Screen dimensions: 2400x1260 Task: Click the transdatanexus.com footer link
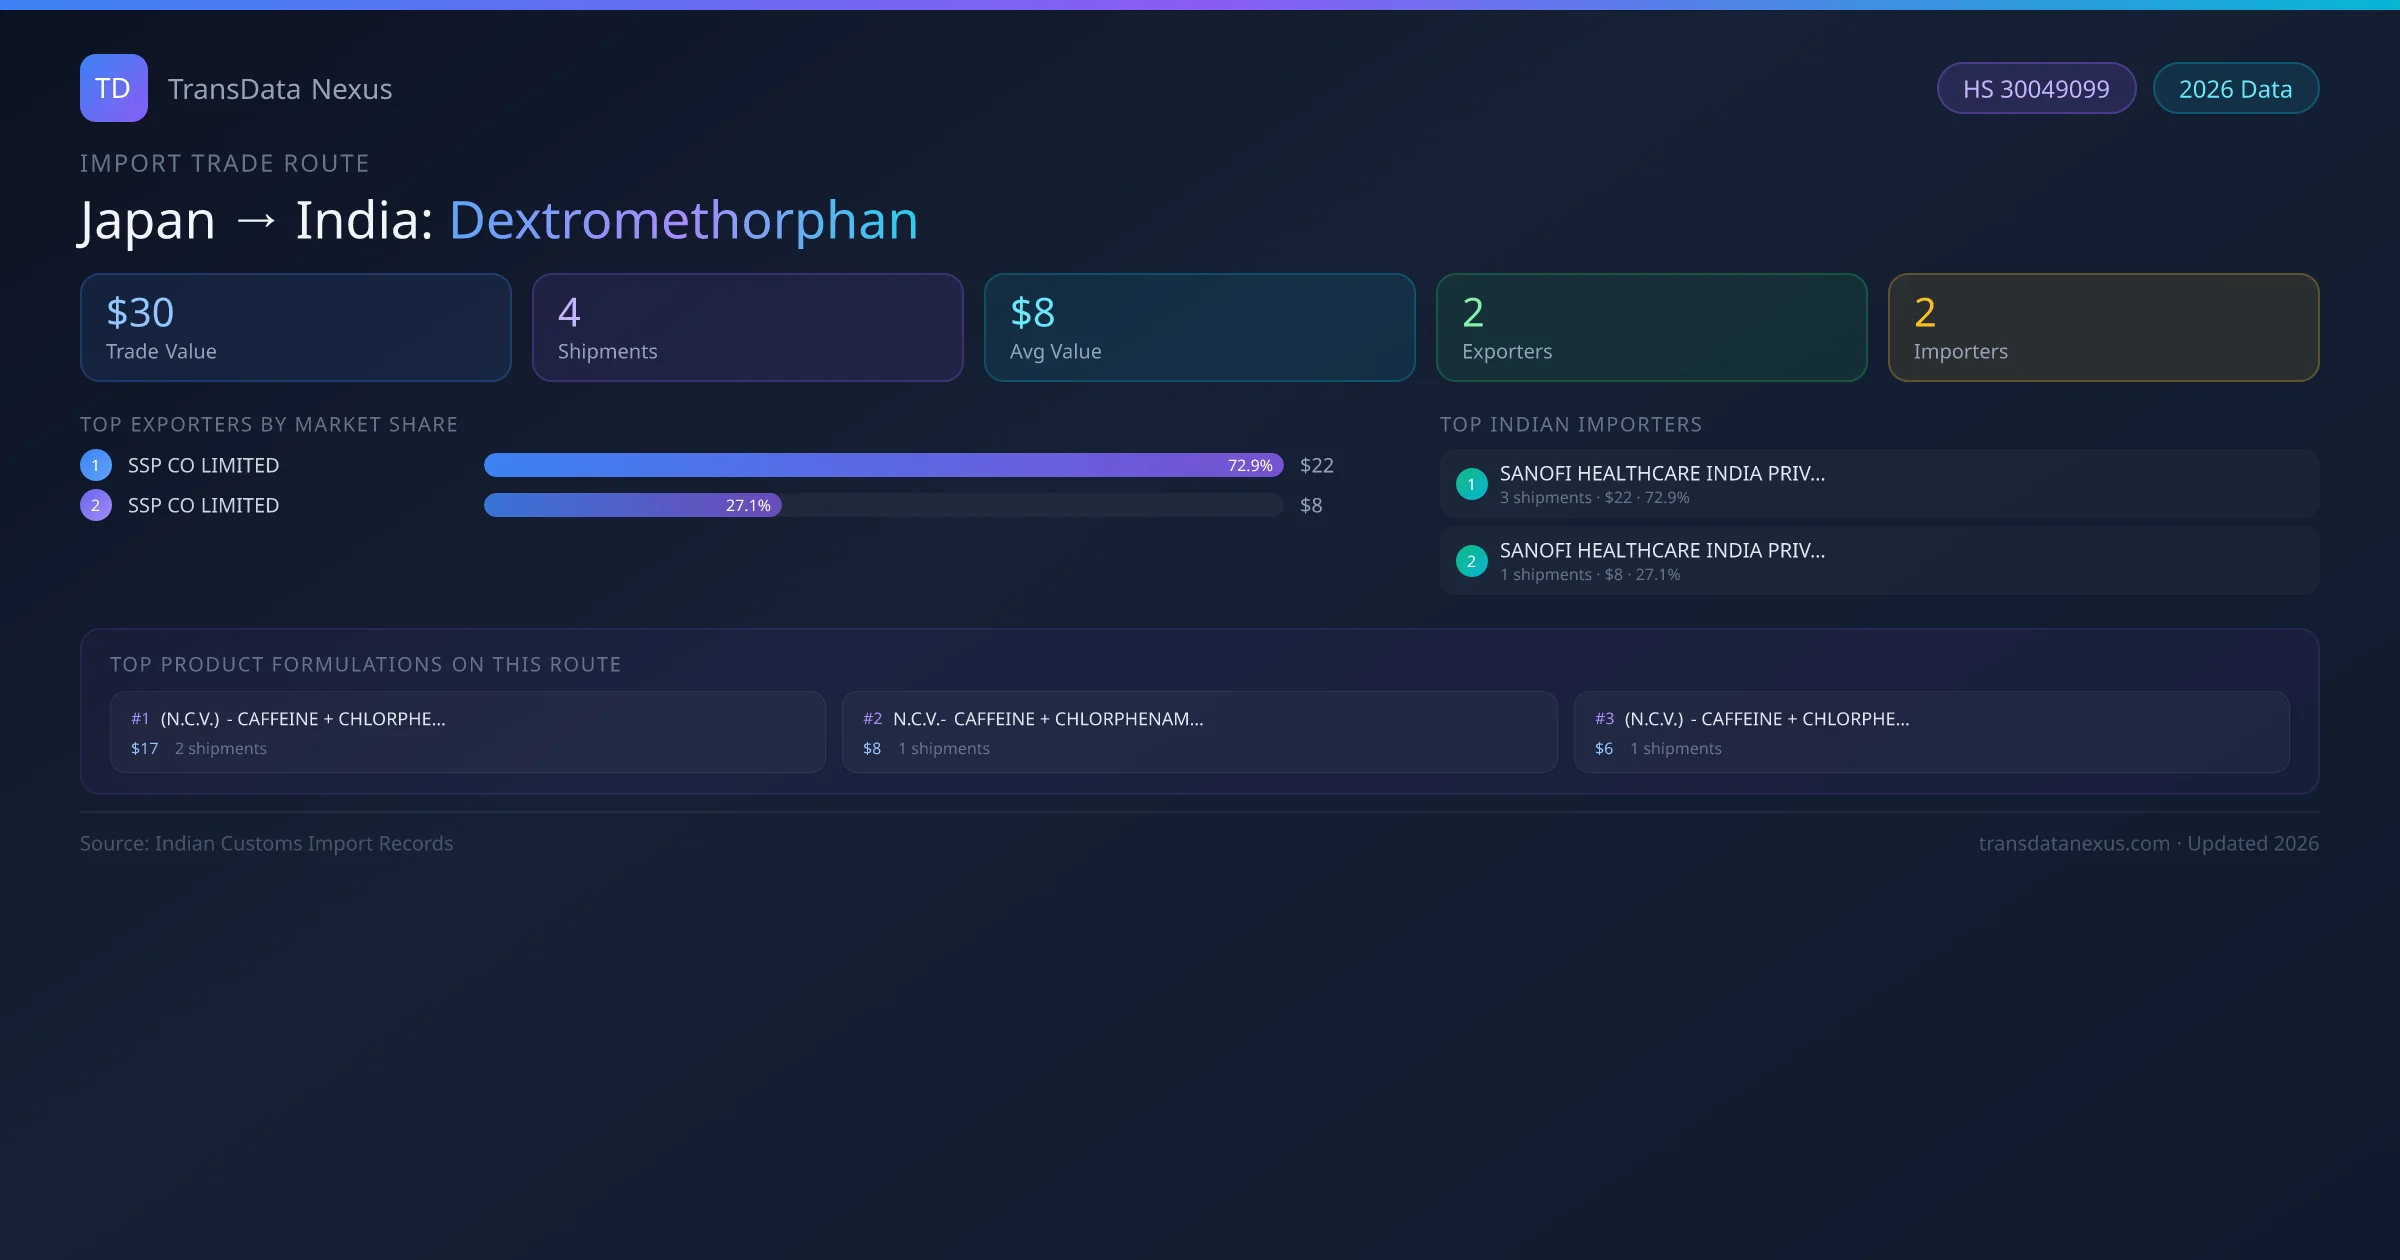point(2073,843)
